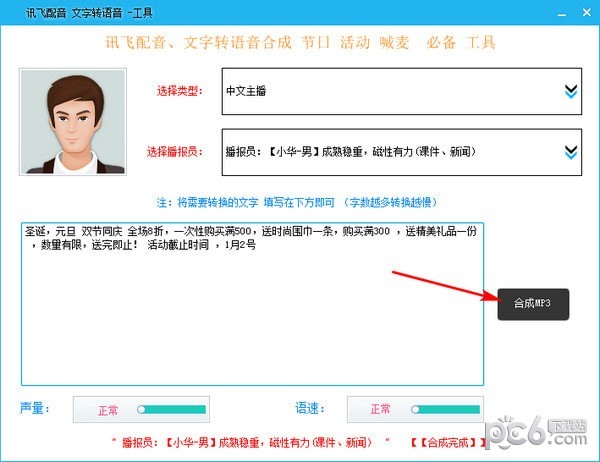Click inside the text input area
The width and height of the screenshot is (600, 462).
click(253, 304)
